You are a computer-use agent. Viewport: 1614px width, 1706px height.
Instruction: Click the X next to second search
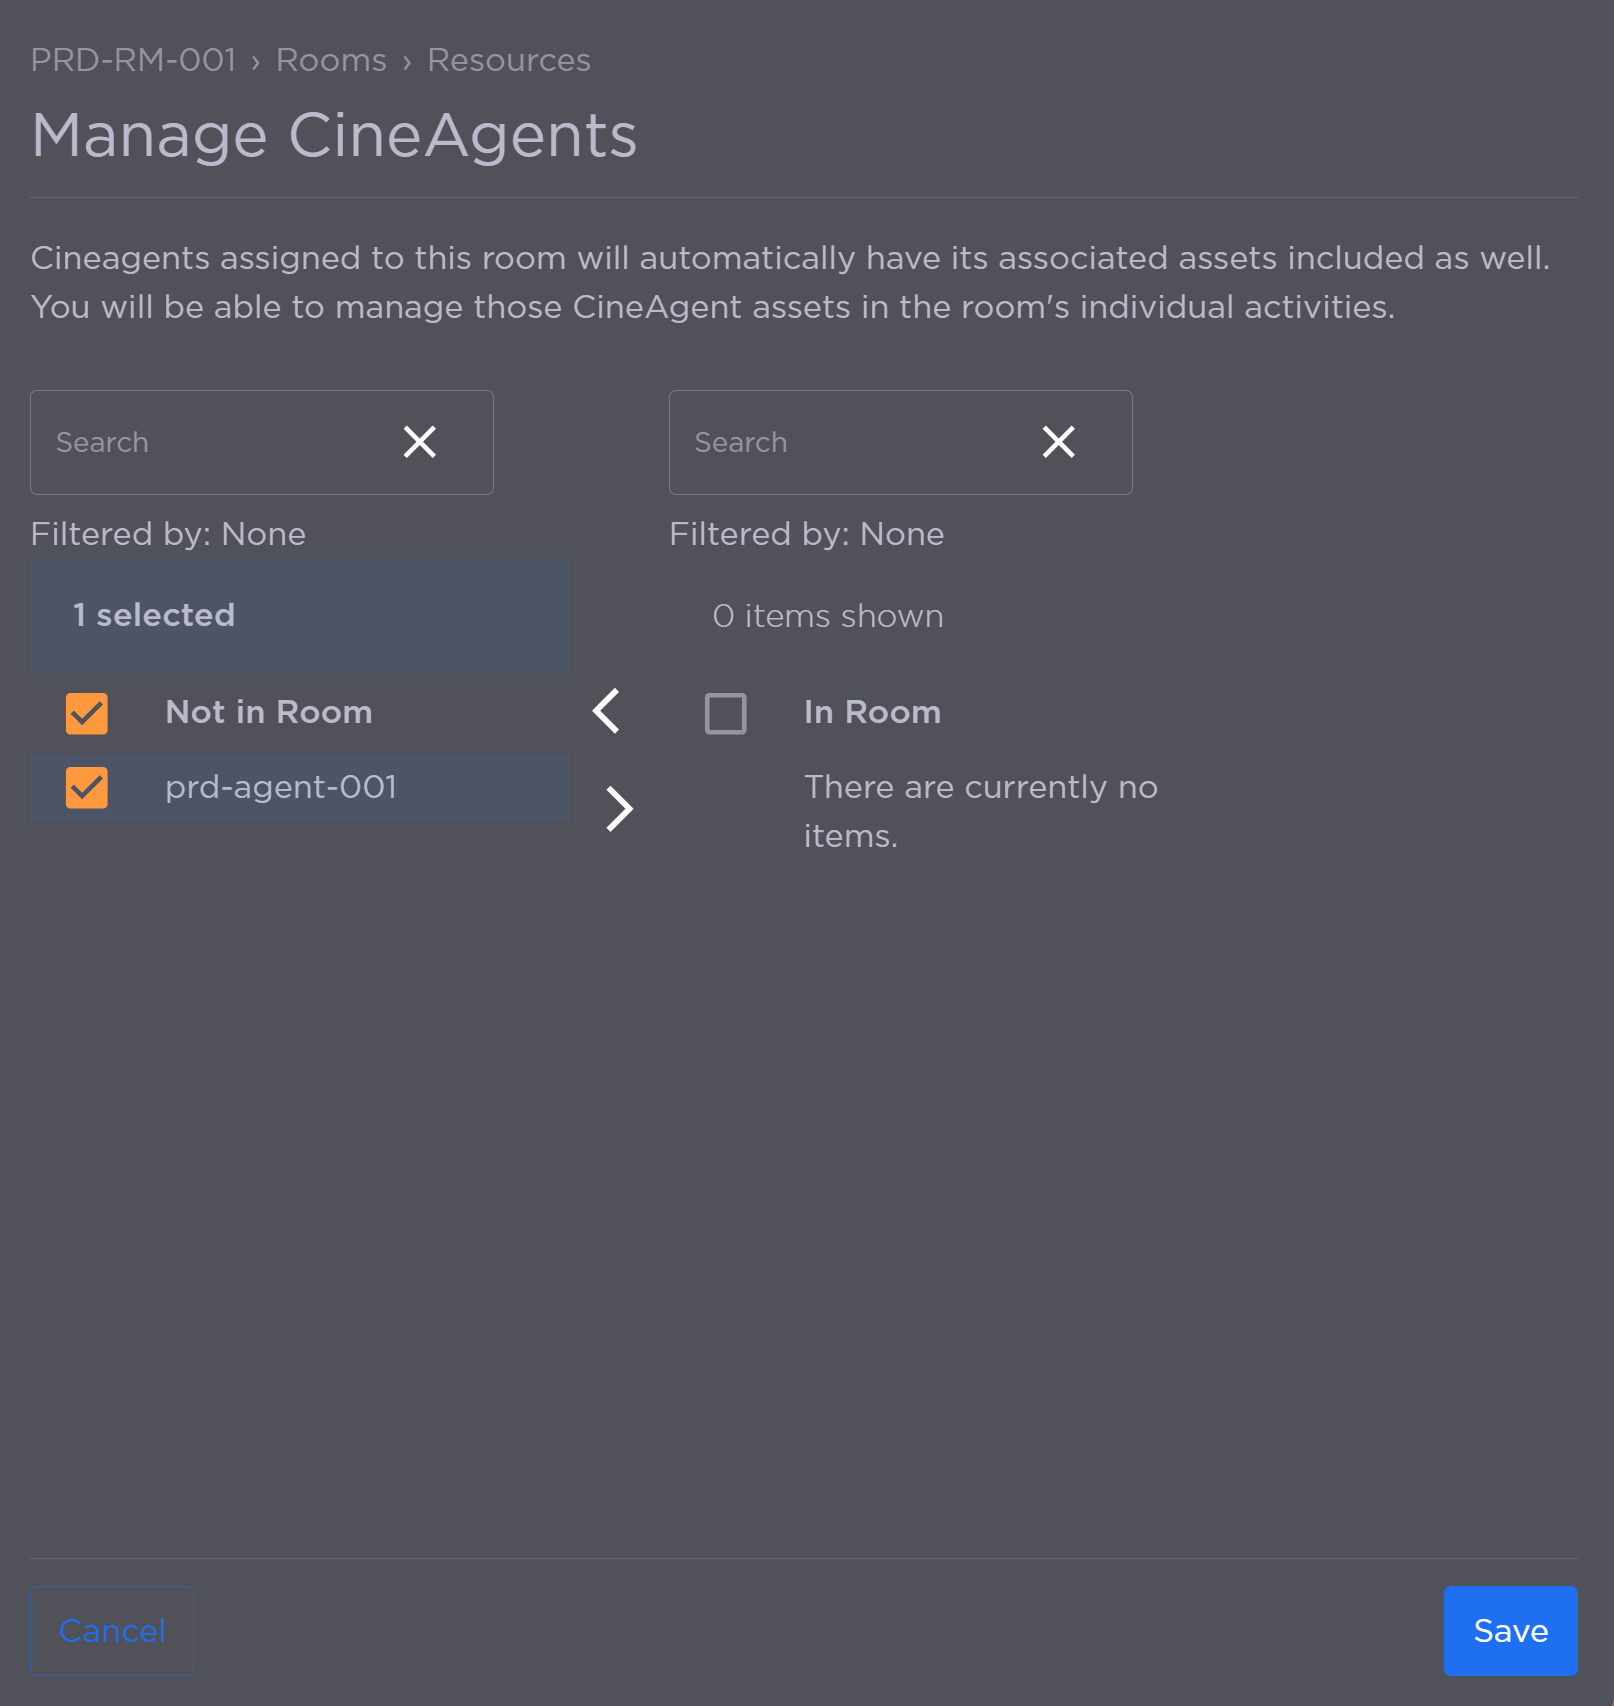pos(1058,441)
